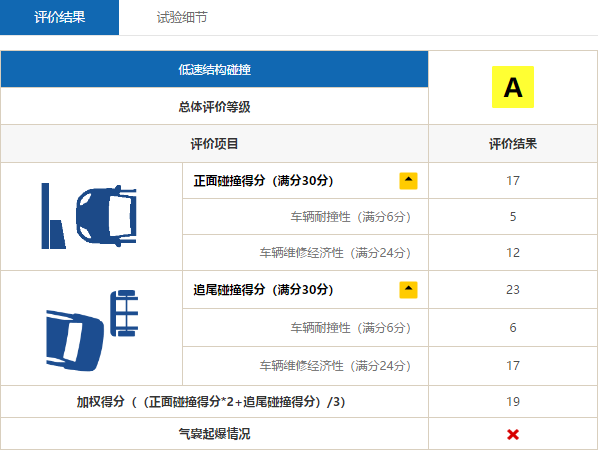Click the crashworthiness score 5
Image resolution: width=598 pixels, height=450 pixels.
(x=513, y=217)
